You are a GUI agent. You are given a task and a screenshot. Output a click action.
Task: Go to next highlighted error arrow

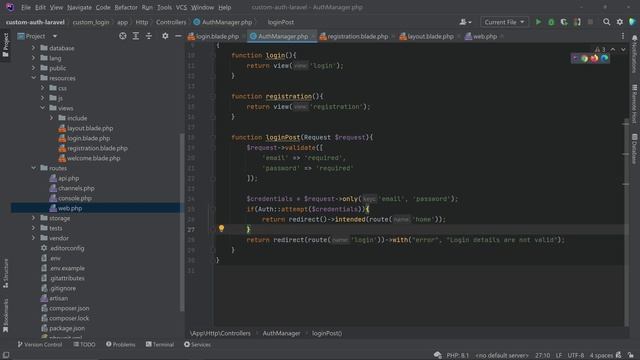click(x=623, y=49)
